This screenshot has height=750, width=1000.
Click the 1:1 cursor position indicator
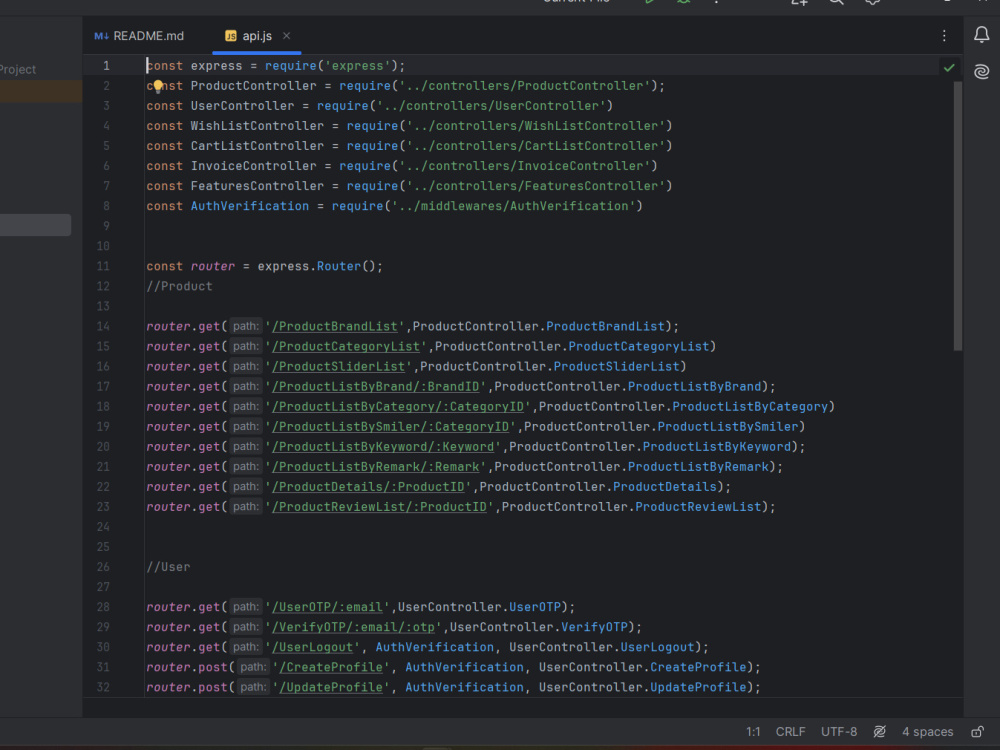click(753, 732)
